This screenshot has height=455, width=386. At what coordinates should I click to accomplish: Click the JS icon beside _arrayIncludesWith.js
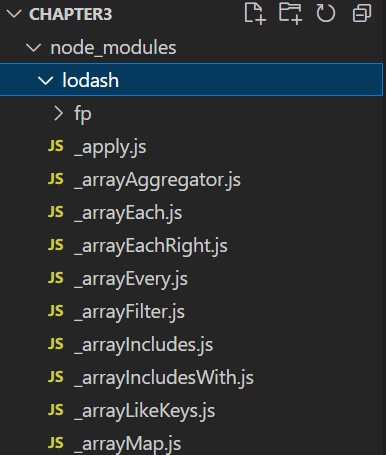(x=56, y=377)
